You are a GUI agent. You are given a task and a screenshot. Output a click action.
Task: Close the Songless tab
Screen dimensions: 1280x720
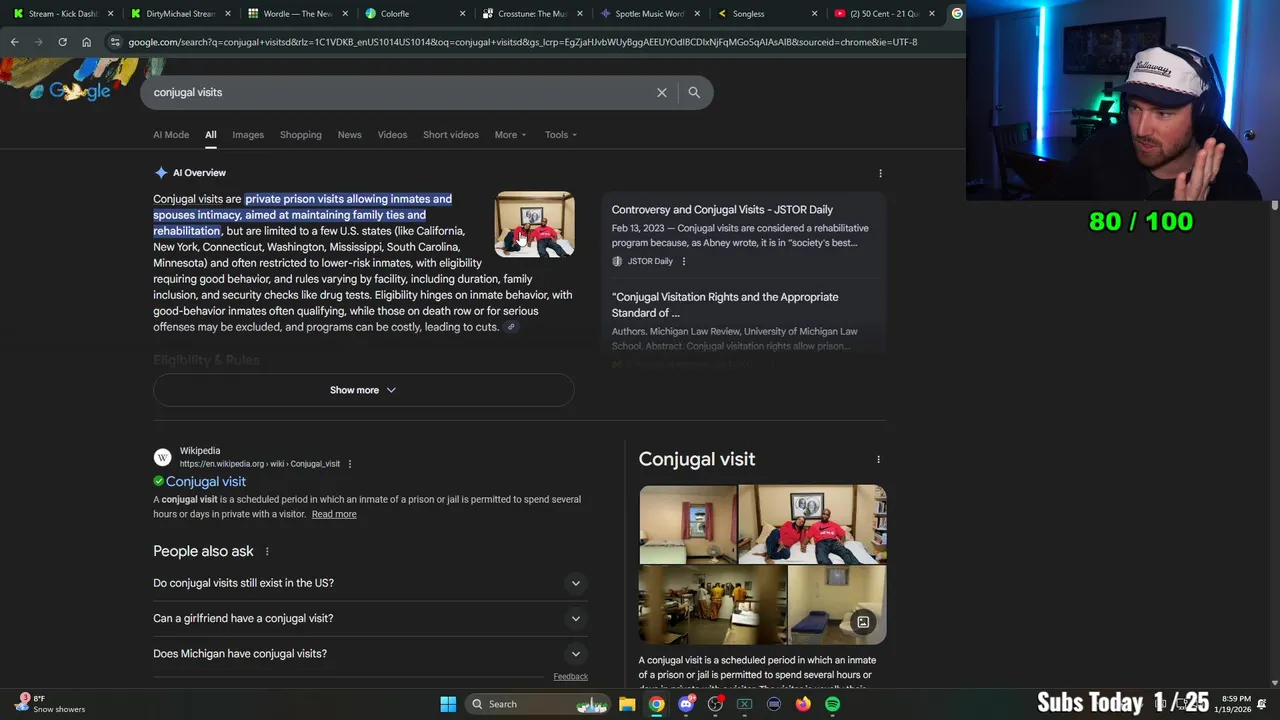click(x=814, y=14)
